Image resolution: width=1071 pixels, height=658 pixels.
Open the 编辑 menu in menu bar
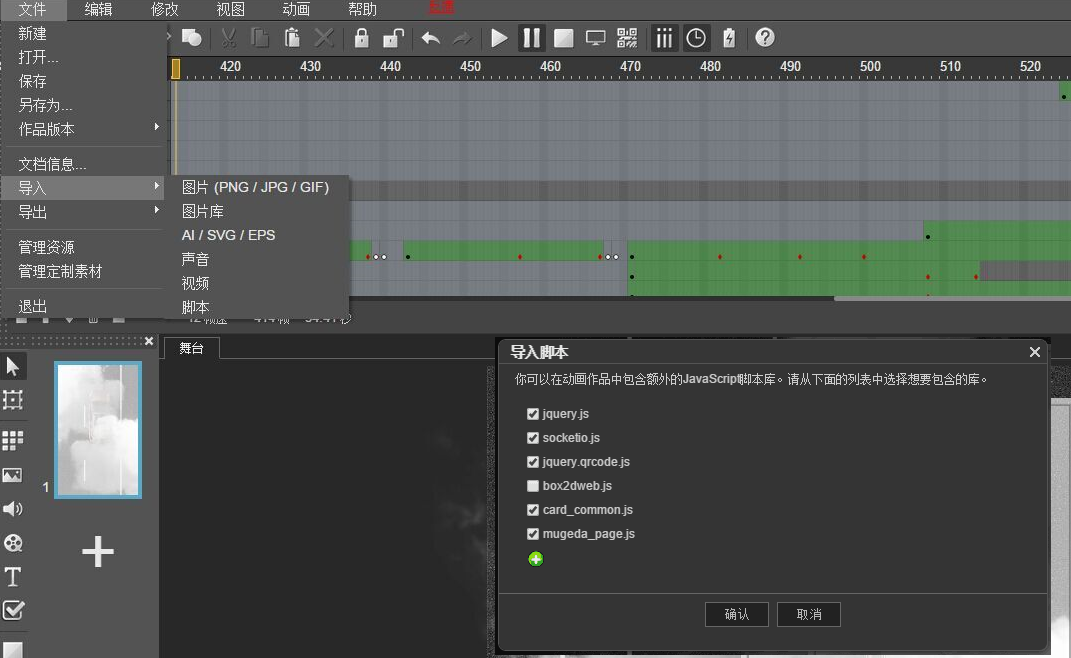98,10
